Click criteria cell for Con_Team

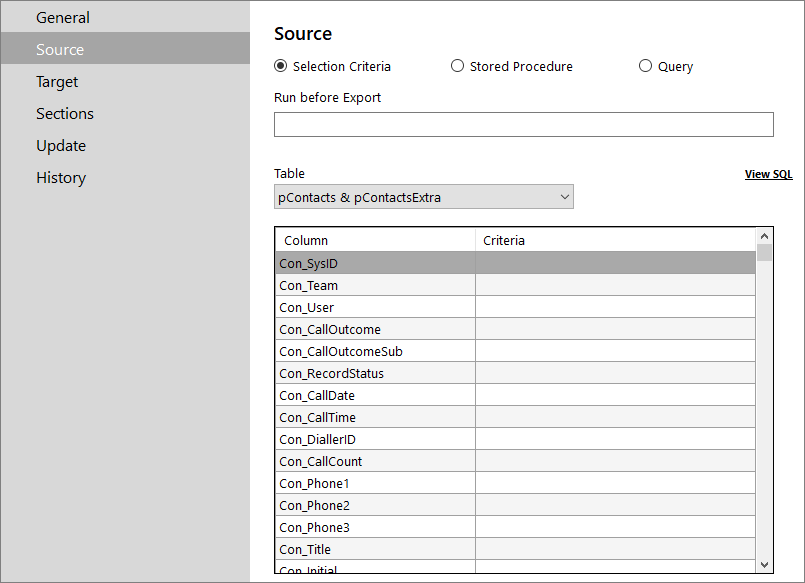615,285
